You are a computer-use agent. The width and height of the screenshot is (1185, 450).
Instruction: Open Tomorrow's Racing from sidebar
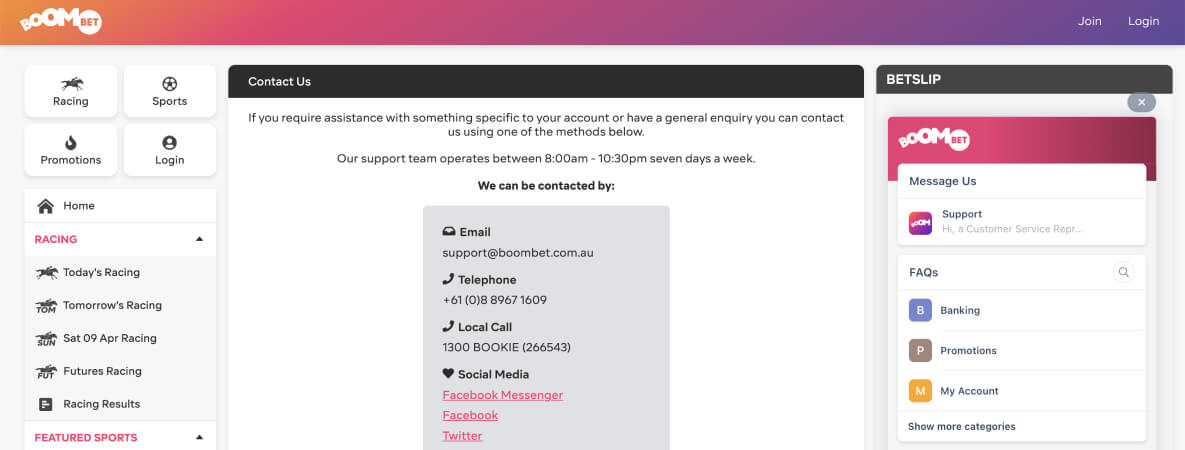120,306
